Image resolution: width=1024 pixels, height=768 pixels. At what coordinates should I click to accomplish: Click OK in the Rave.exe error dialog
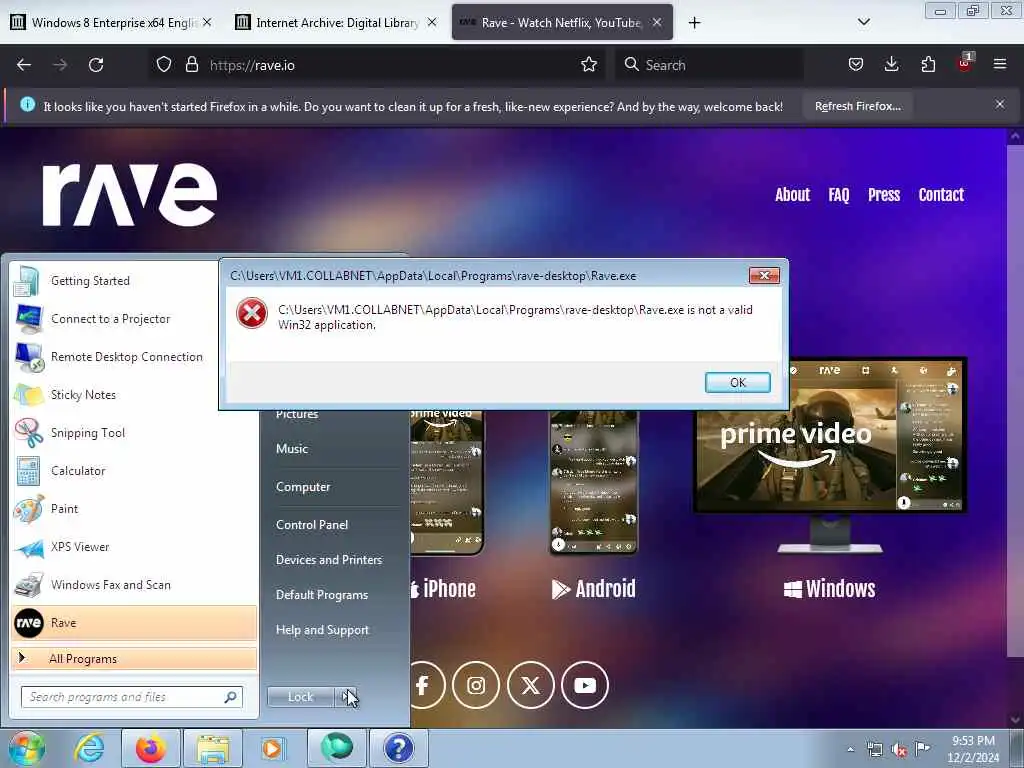click(x=737, y=383)
